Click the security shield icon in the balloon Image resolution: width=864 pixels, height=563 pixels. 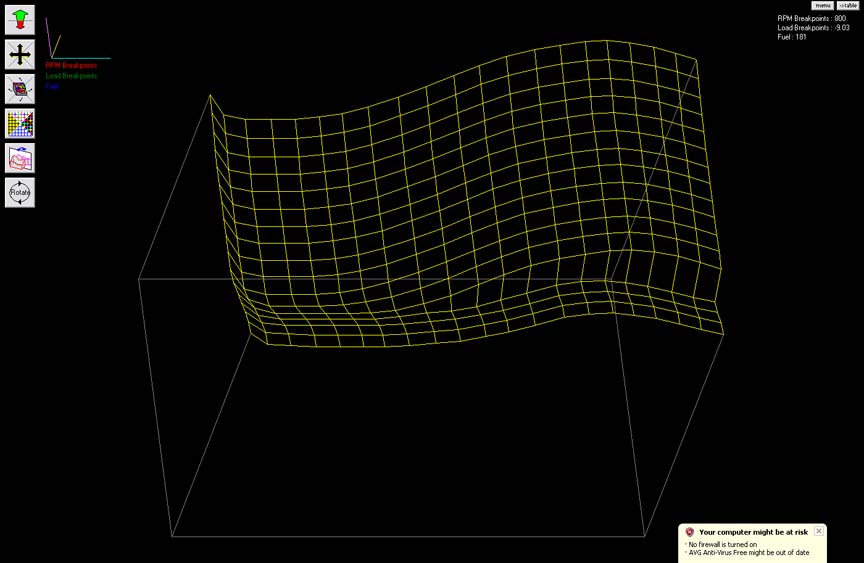(x=689, y=532)
